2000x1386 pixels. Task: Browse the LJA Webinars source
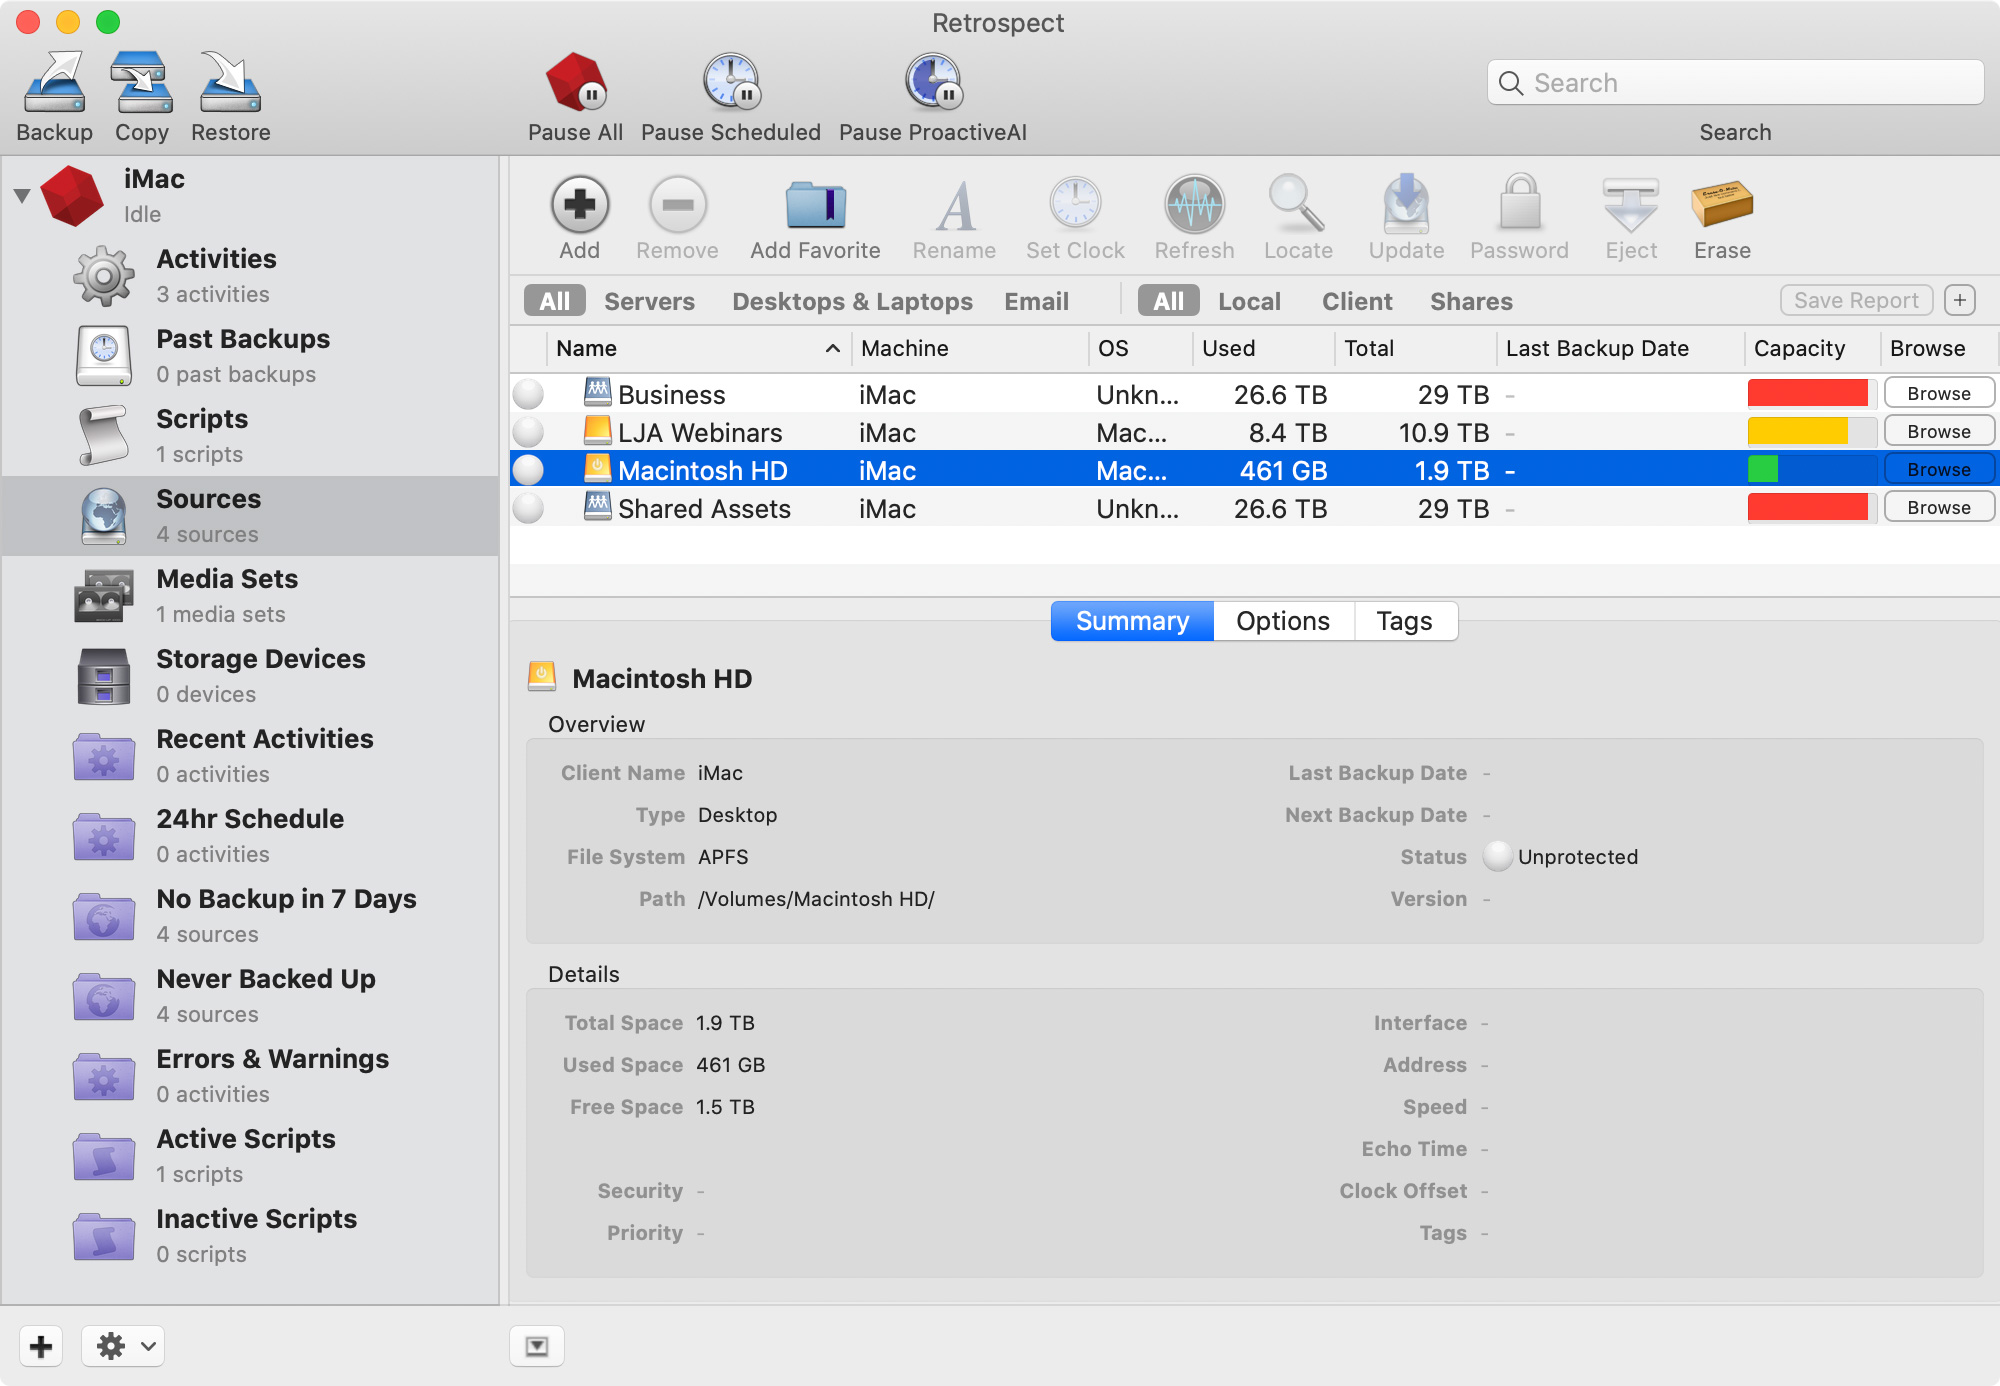[x=1939, y=431]
